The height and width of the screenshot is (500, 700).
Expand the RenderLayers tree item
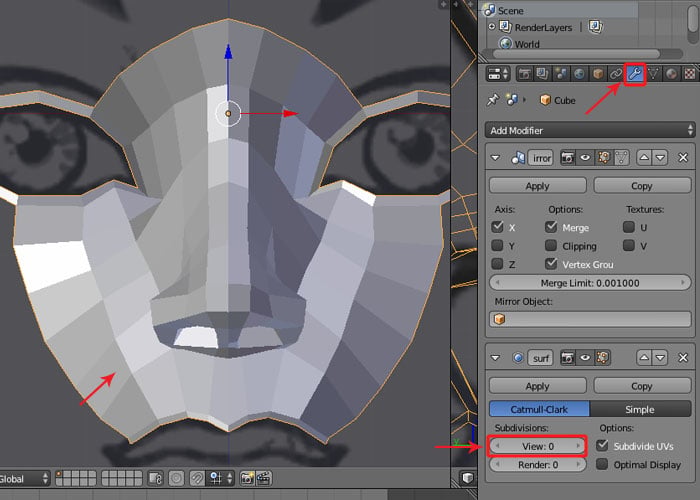point(492,27)
